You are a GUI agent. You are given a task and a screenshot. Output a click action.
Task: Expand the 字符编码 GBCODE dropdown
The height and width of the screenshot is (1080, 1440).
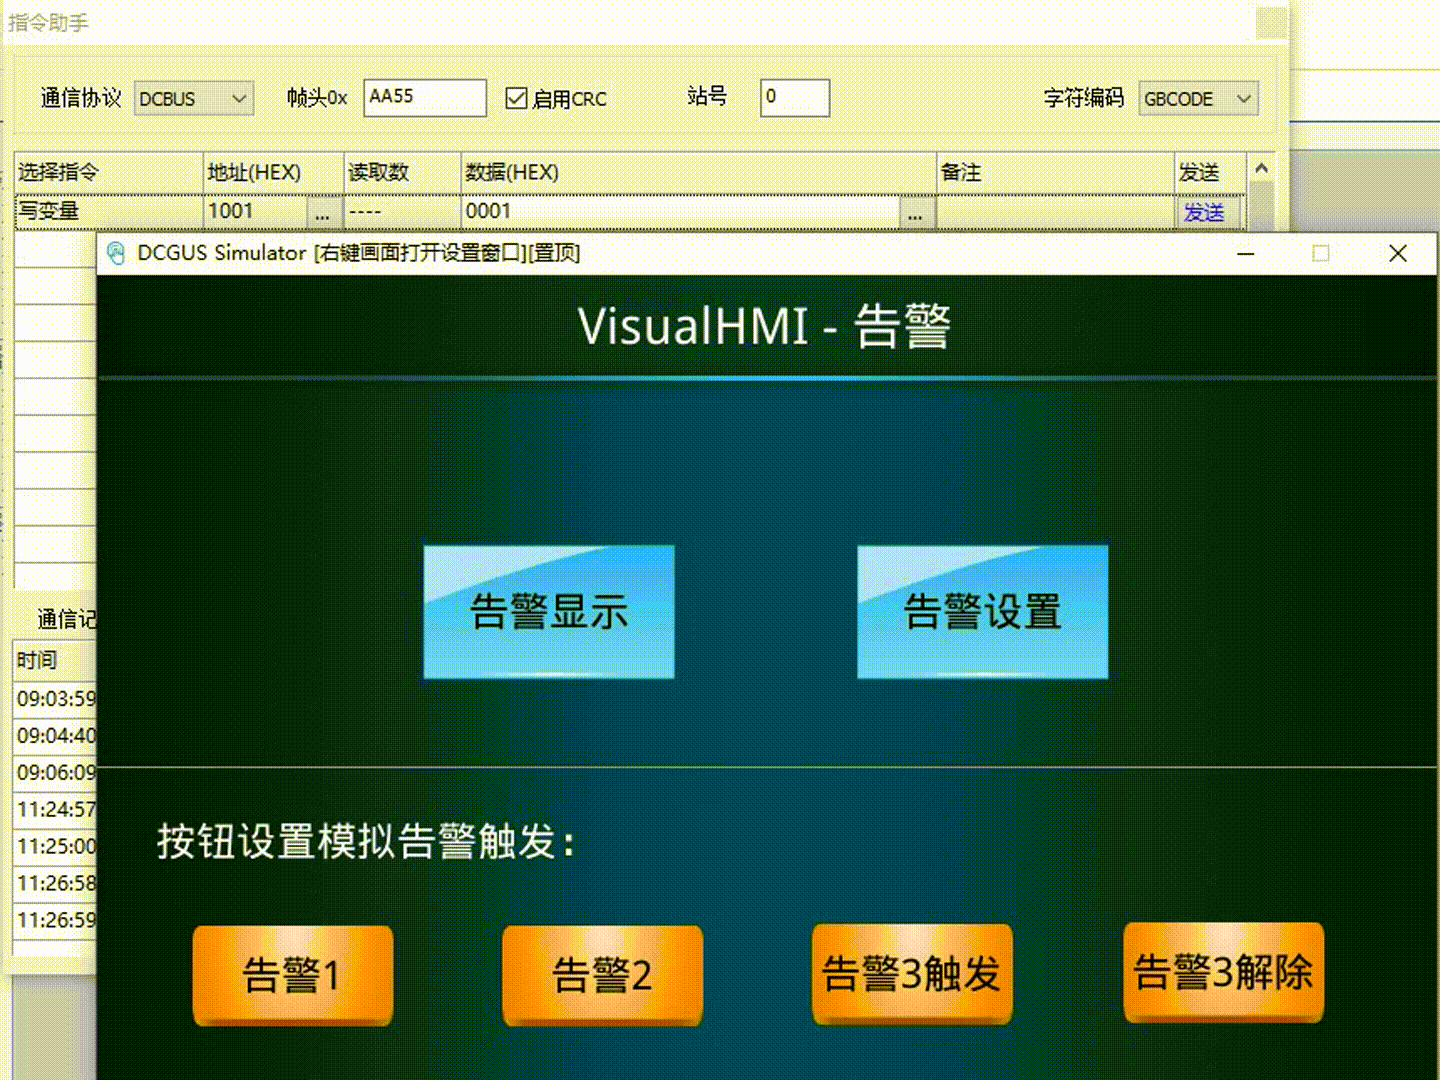(1197, 98)
